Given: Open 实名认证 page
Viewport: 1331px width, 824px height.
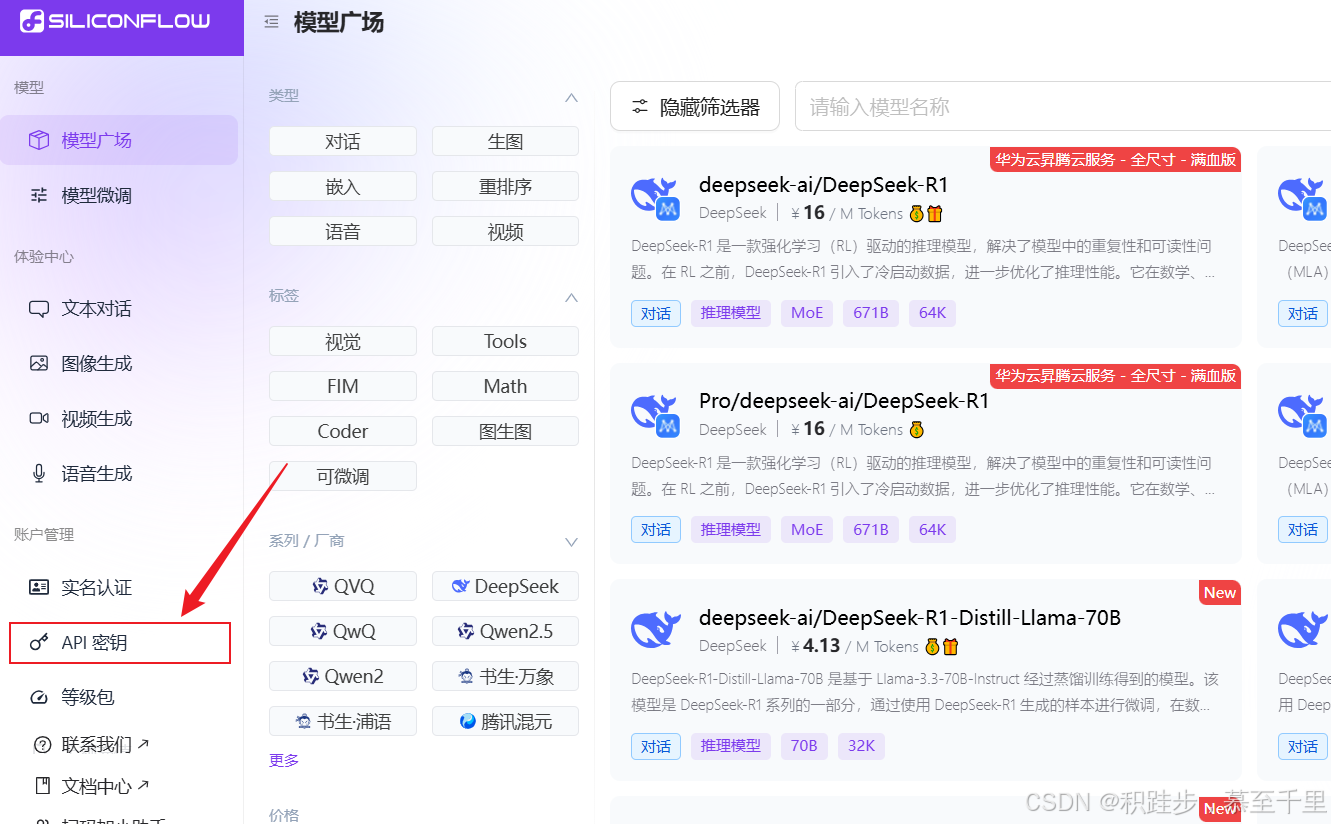Looking at the screenshot, I should tap(120, 587).
